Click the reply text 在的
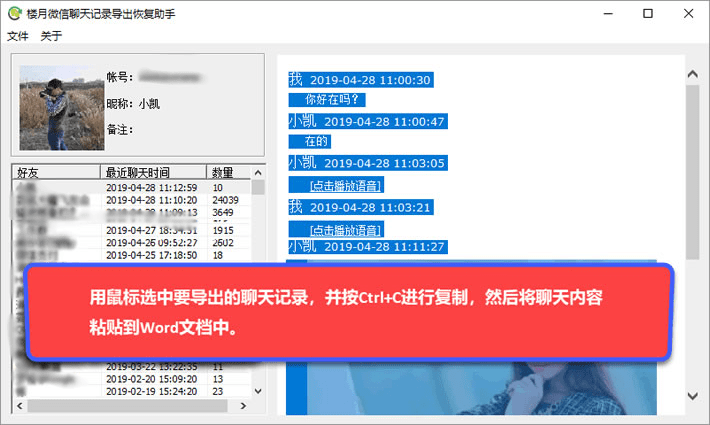The width and height of the screenshot is (710, 425). point(316,142)
